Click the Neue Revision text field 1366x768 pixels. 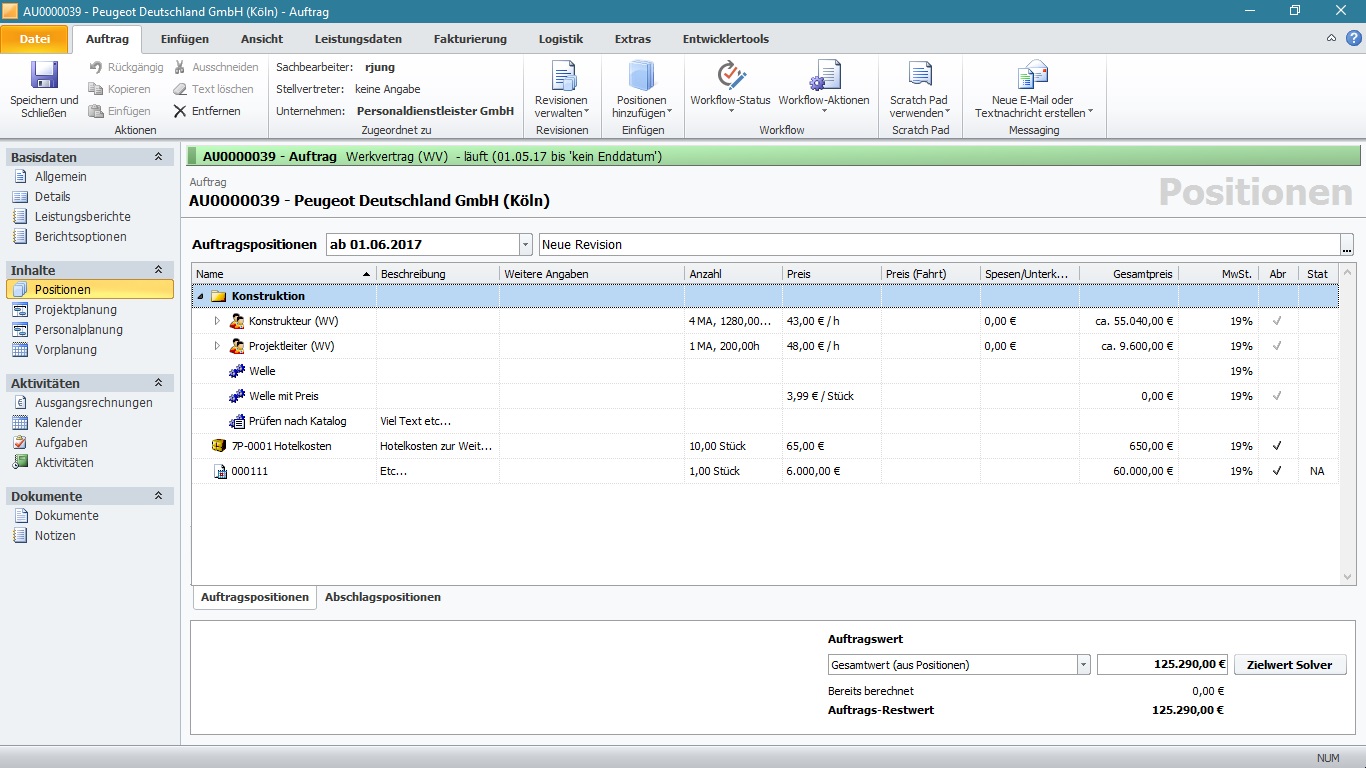point(938,245)
